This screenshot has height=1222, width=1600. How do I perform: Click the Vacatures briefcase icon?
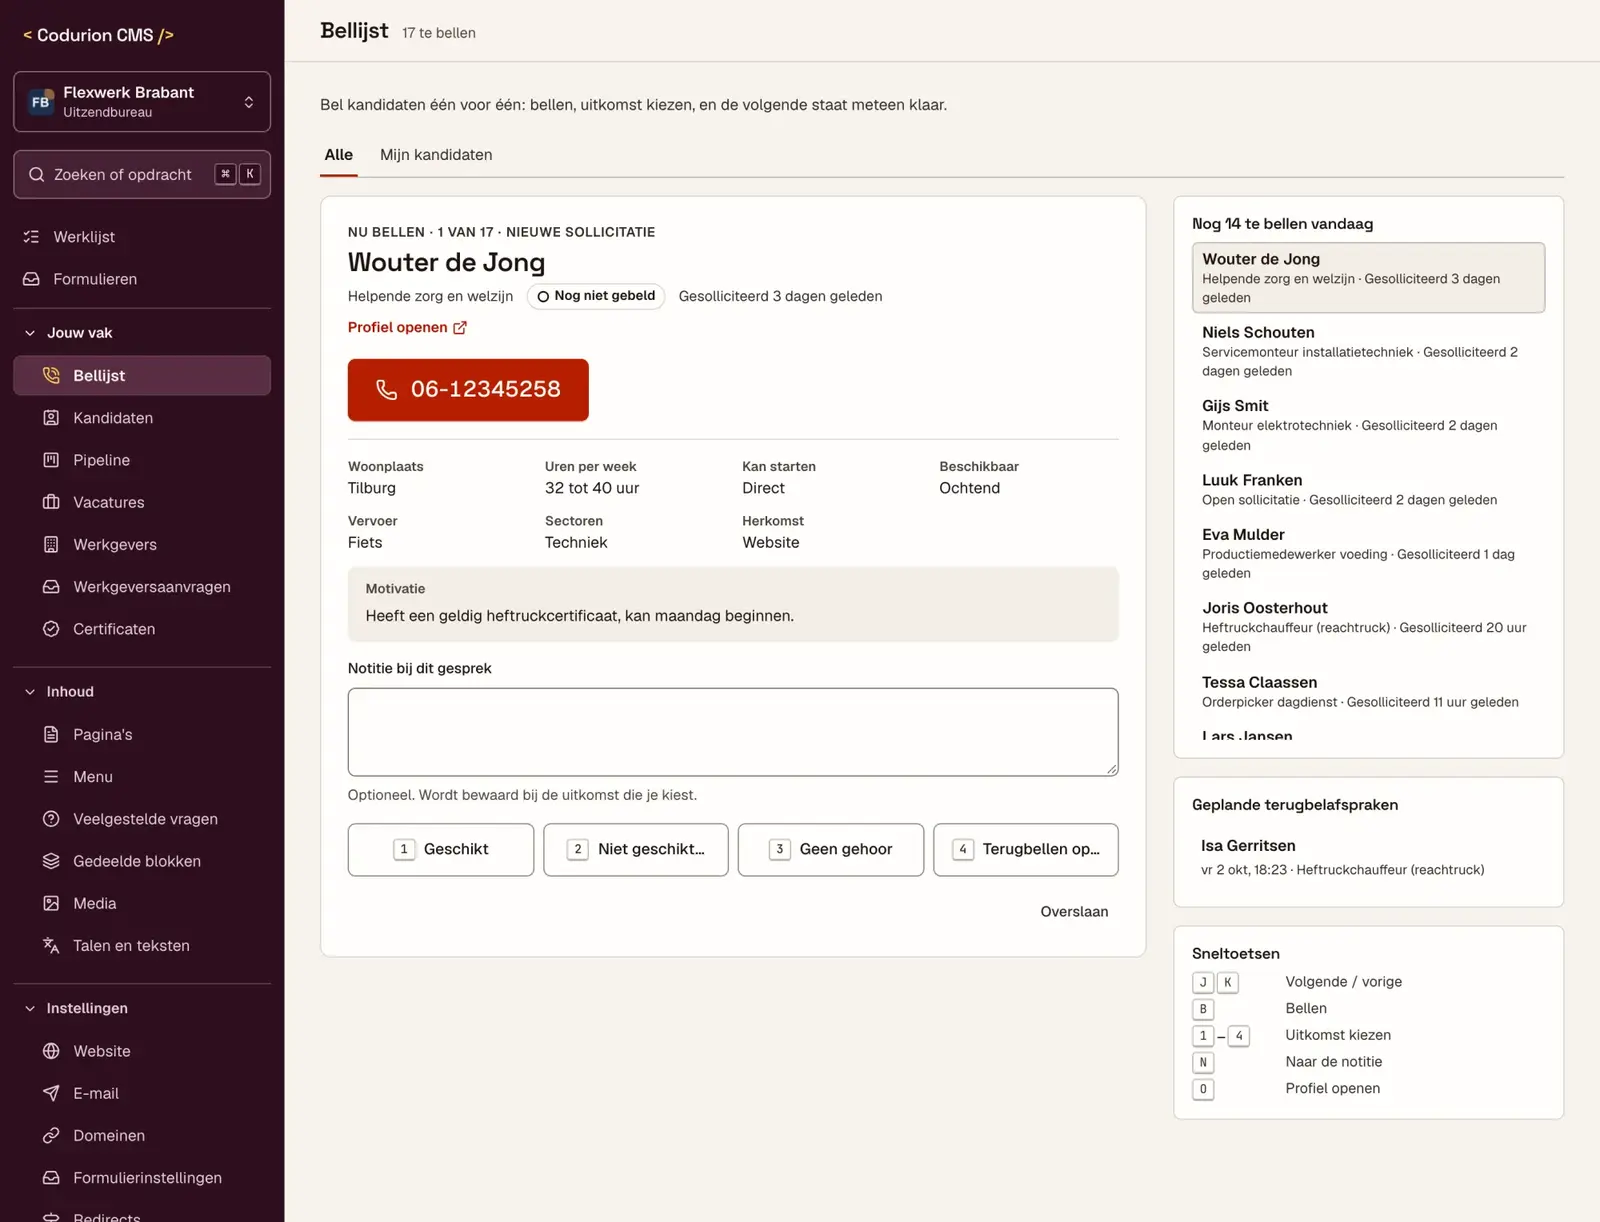coord(51,502)
